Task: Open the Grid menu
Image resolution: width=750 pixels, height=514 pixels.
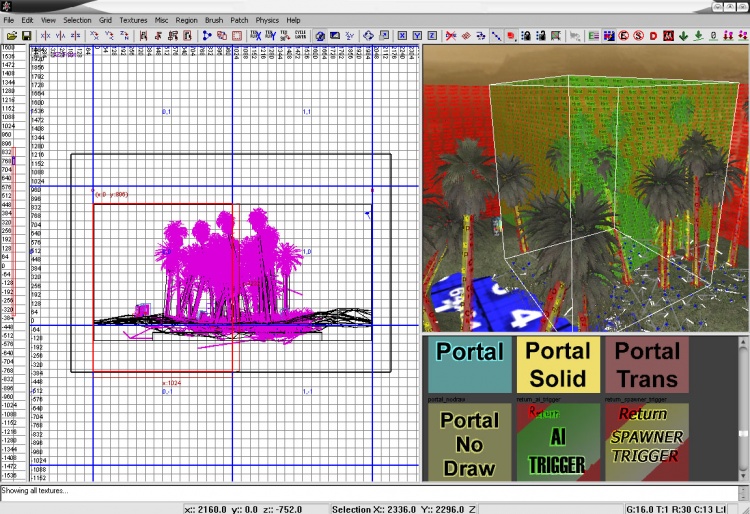Action: pyautogui.click(x=105, y=20)
